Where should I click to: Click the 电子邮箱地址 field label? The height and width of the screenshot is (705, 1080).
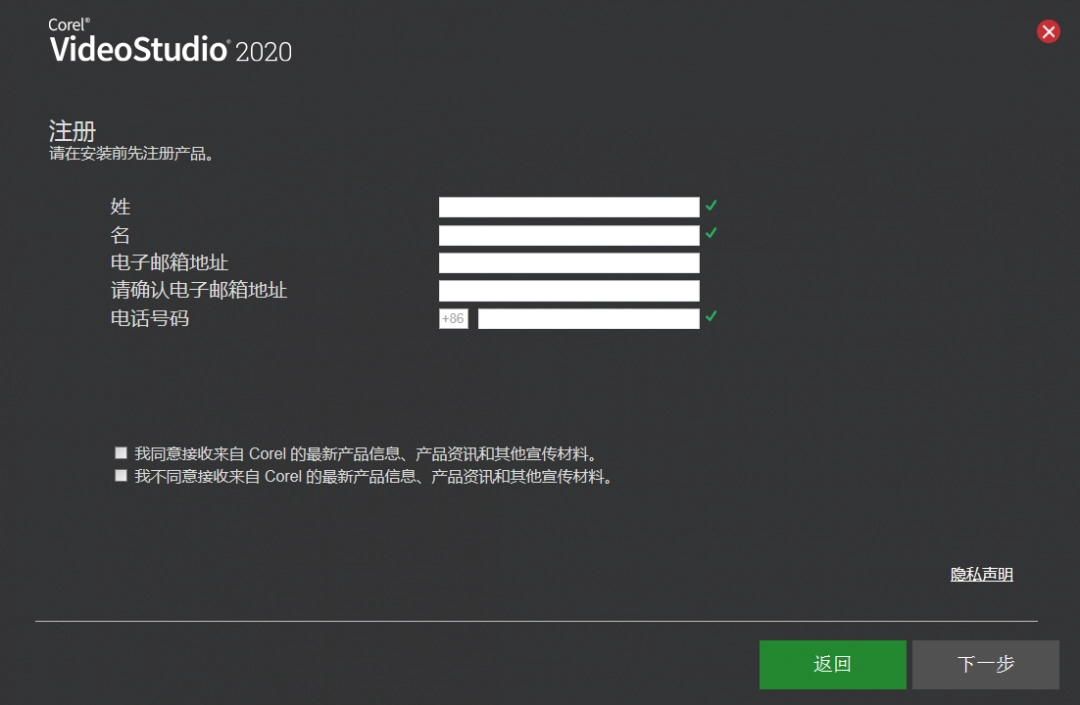[x=169, y=263]
